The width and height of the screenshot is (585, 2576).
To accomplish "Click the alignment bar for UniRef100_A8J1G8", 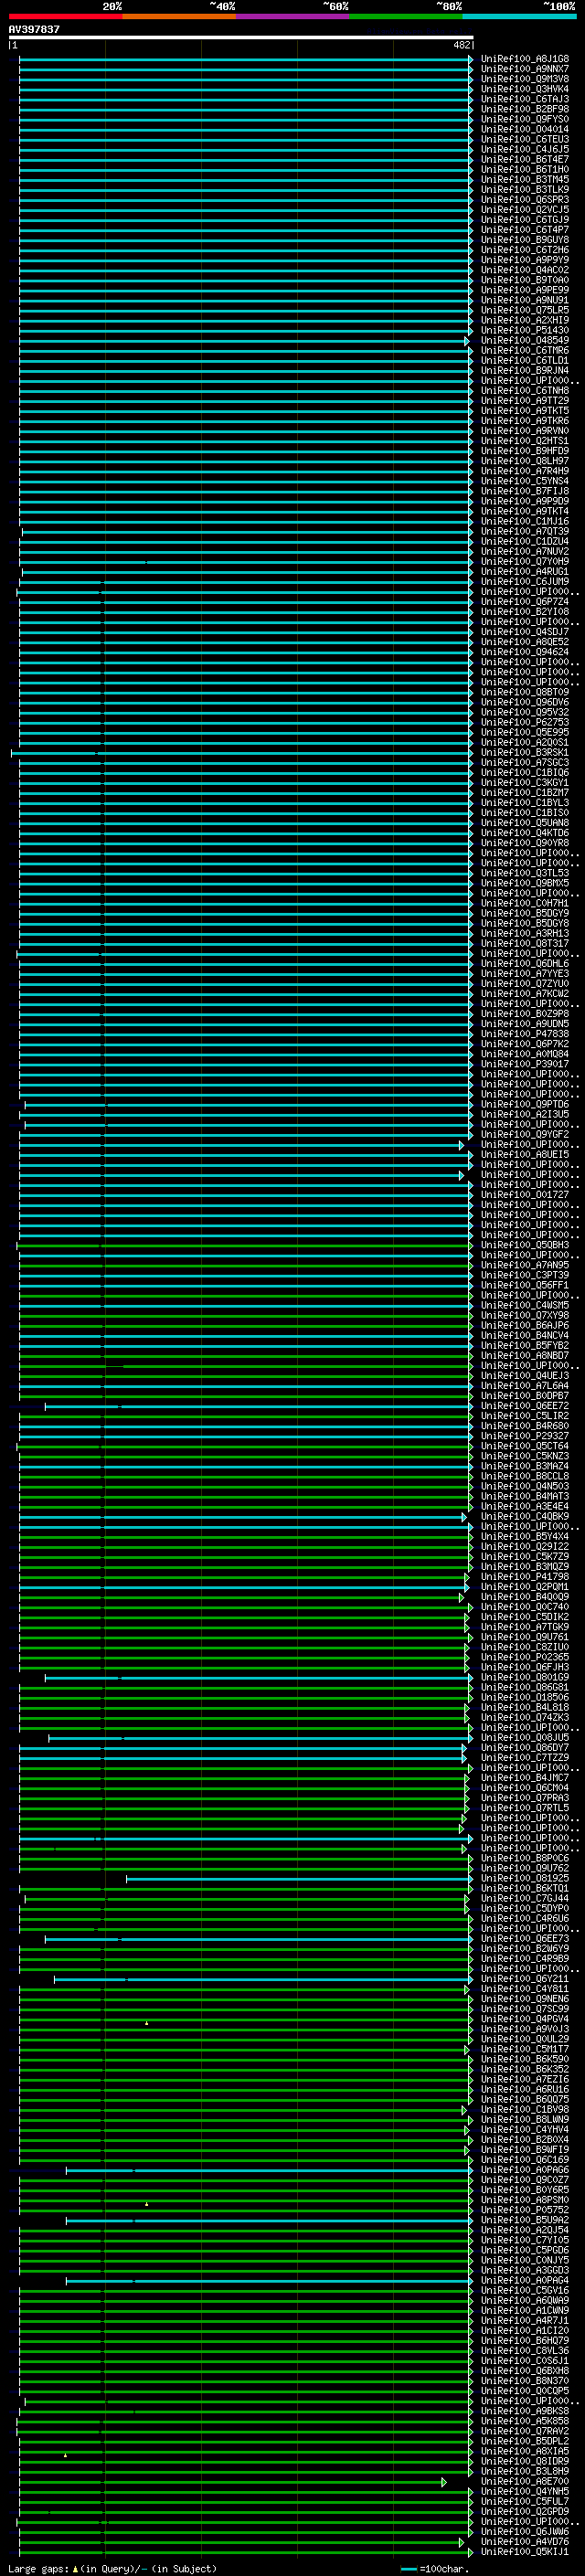I will click(x=245, y=59).
